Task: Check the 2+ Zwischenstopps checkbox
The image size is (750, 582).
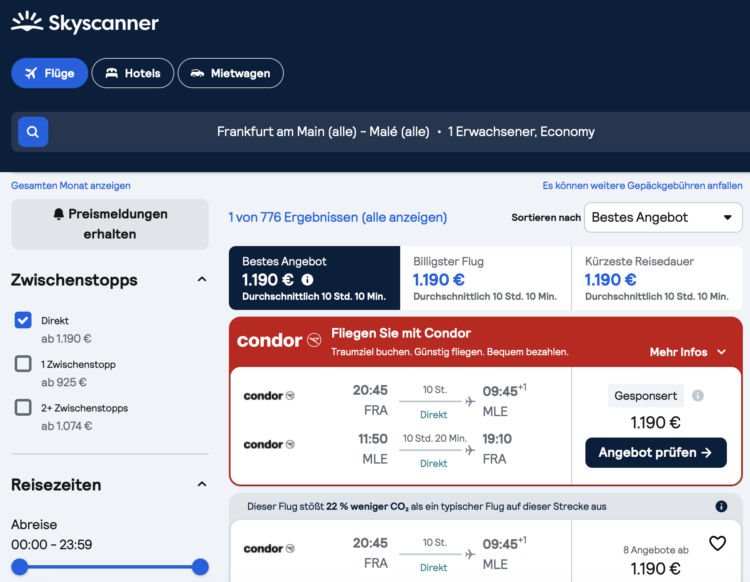Action: tap(23, 407)
